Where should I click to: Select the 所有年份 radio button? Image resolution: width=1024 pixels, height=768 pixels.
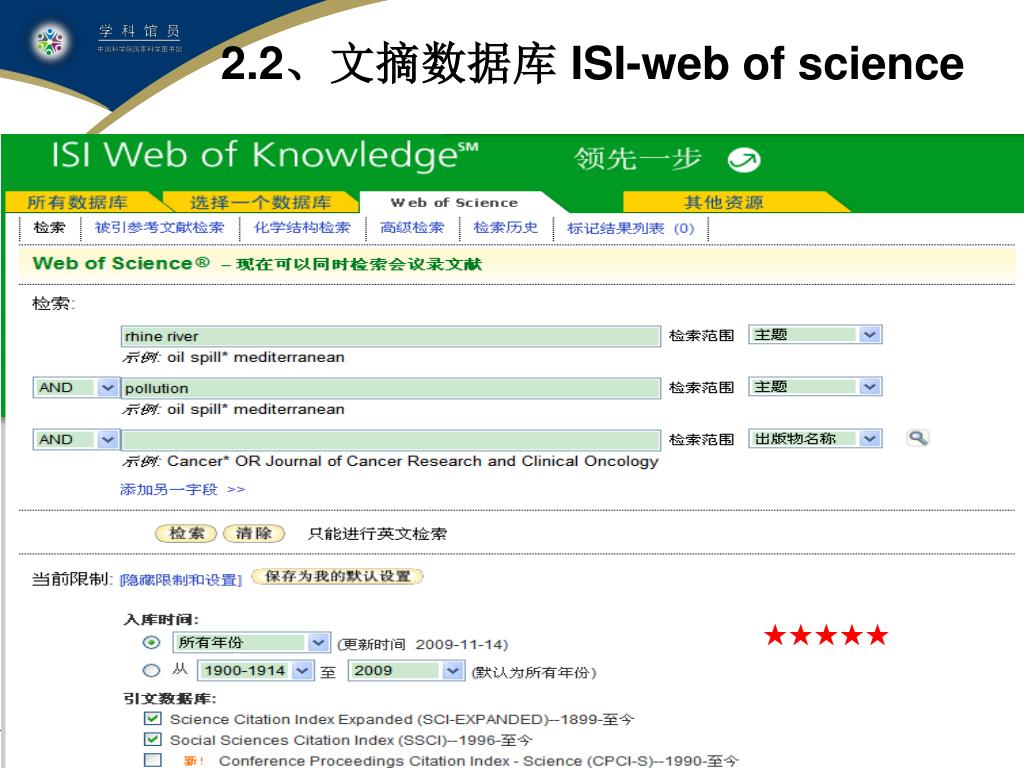coord(152,643)
